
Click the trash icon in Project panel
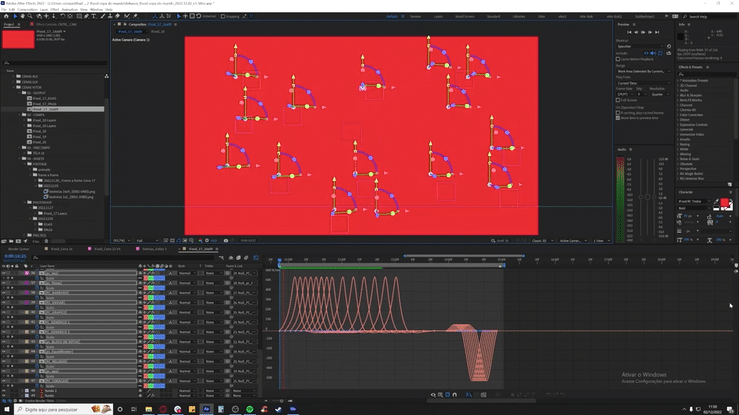click(46, 241)
